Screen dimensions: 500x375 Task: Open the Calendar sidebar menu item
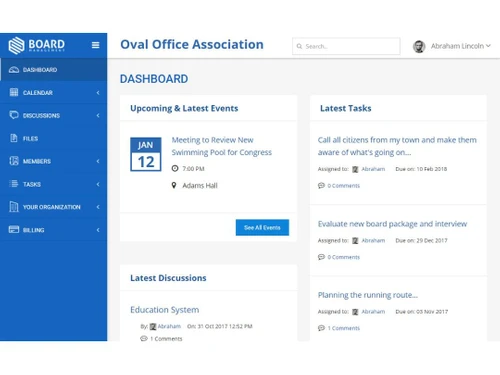pyautogui.click(x=54, y=92)
